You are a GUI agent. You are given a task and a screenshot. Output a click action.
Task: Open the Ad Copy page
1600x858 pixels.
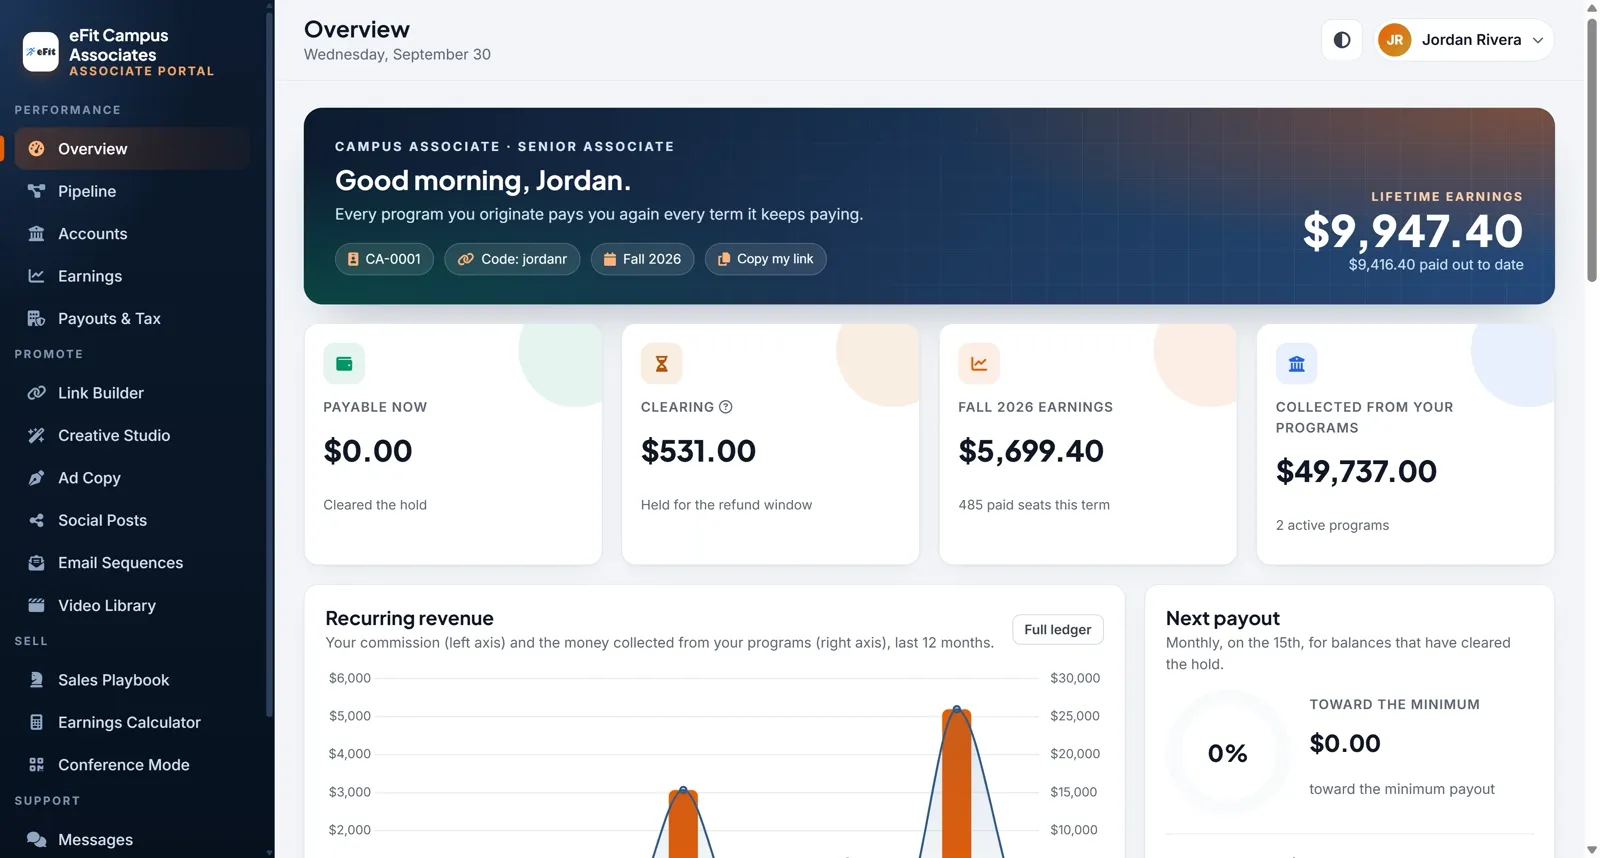click(132, 478)
